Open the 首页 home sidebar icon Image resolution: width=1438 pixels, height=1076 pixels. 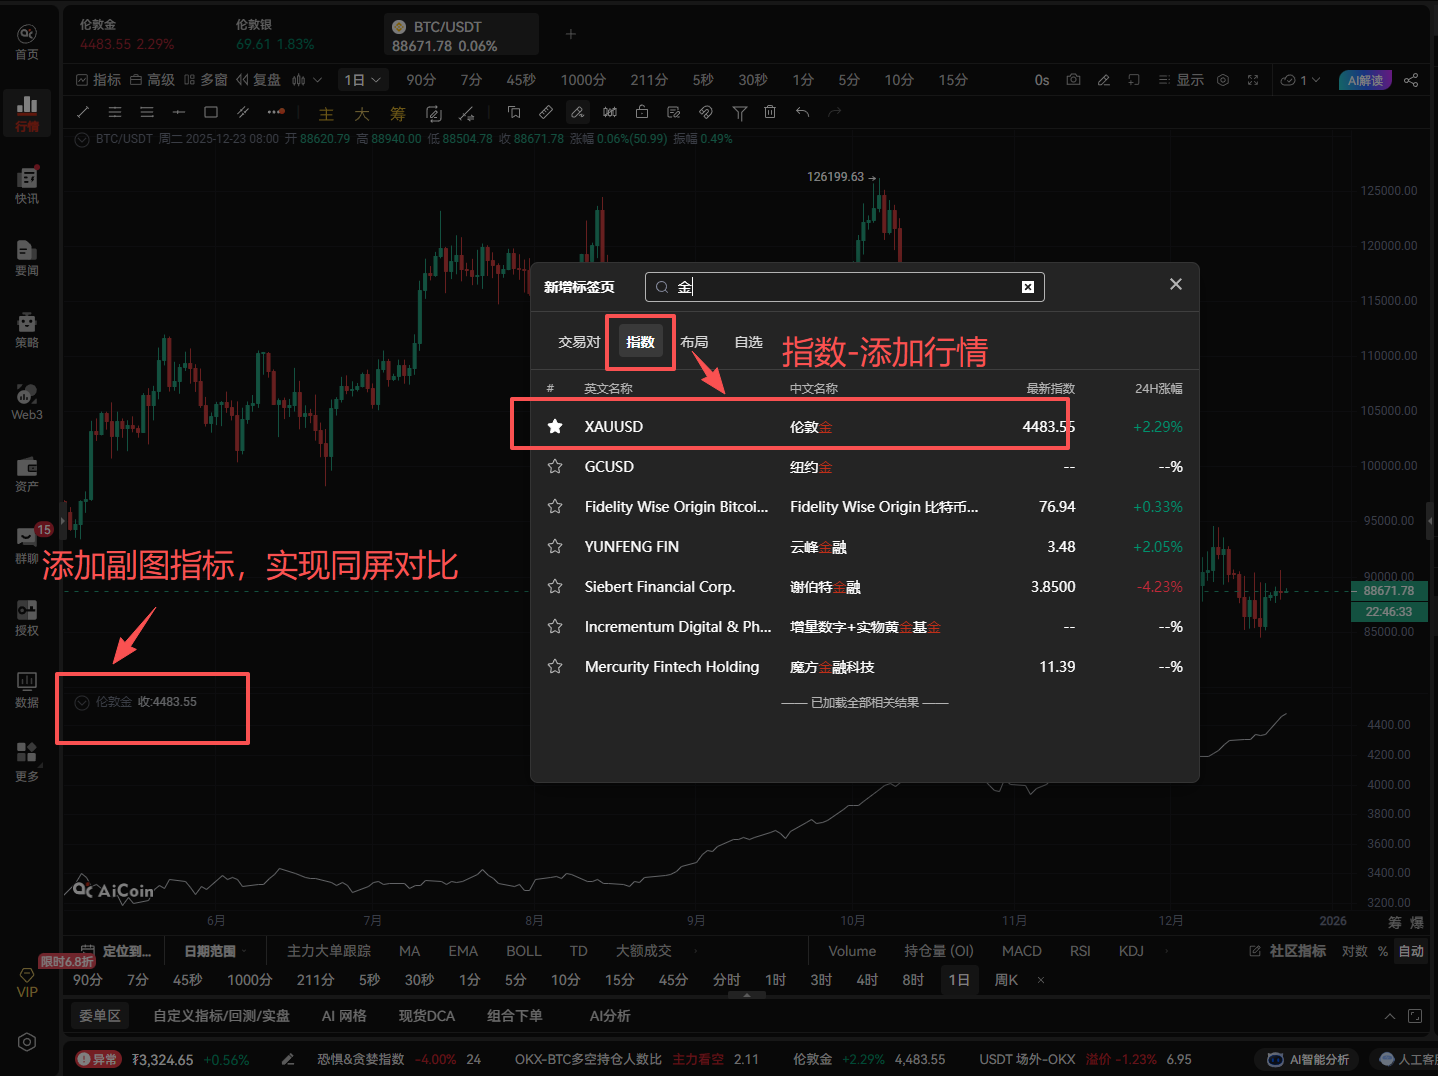coord(27,42)
